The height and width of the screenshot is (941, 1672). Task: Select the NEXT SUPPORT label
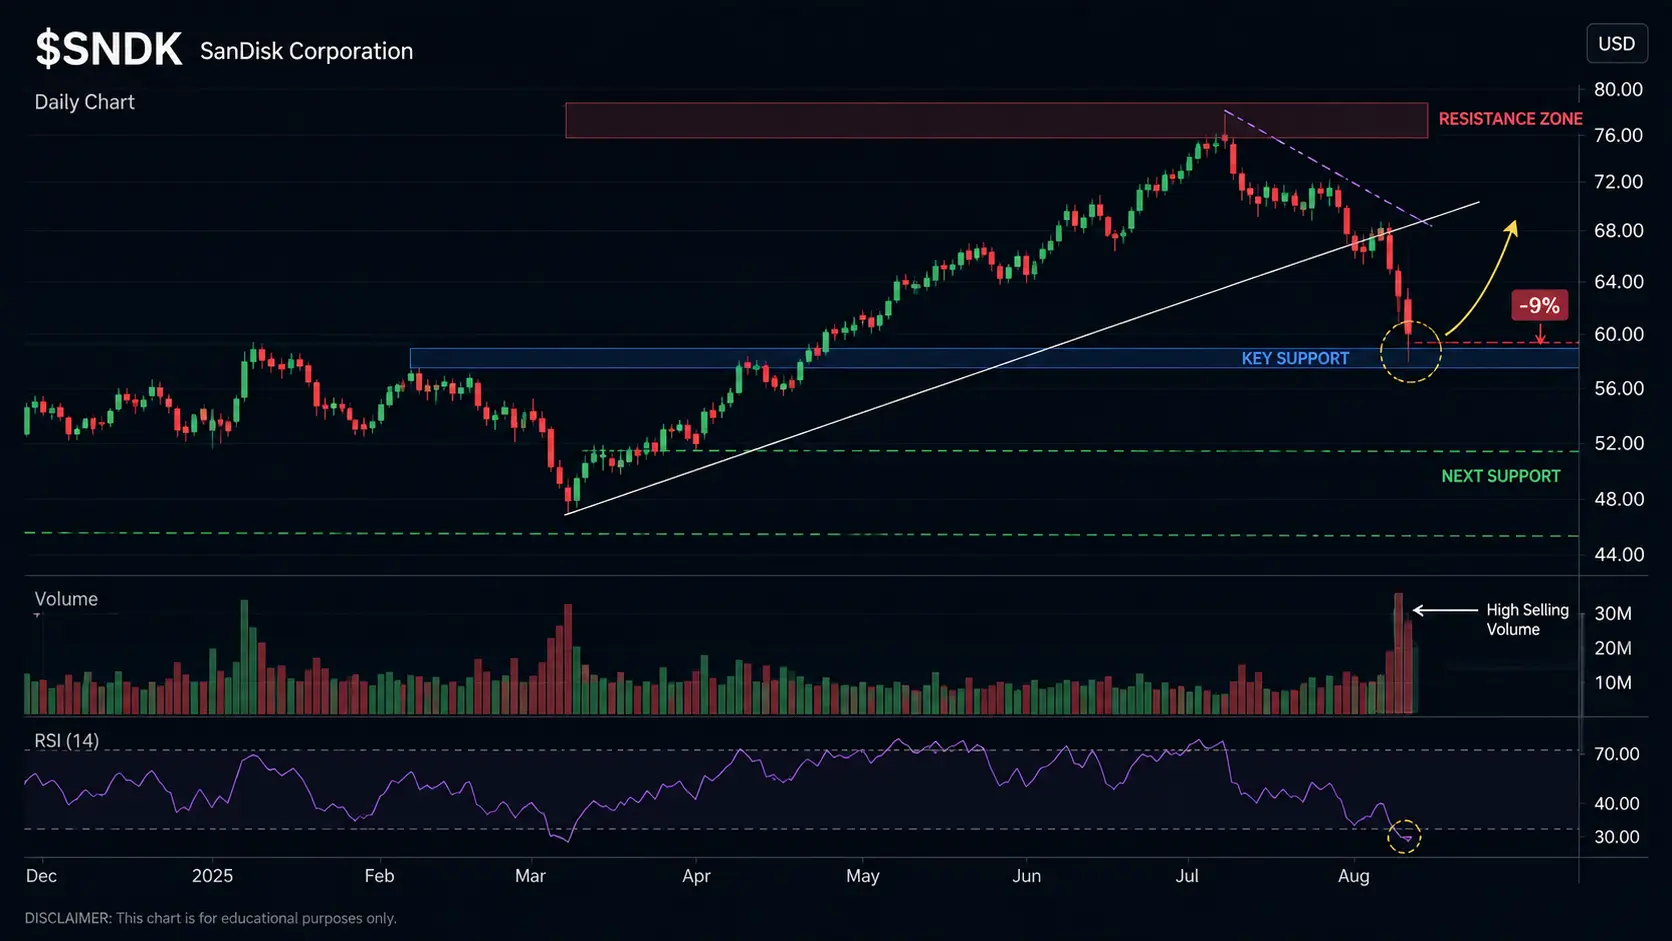1500,476
